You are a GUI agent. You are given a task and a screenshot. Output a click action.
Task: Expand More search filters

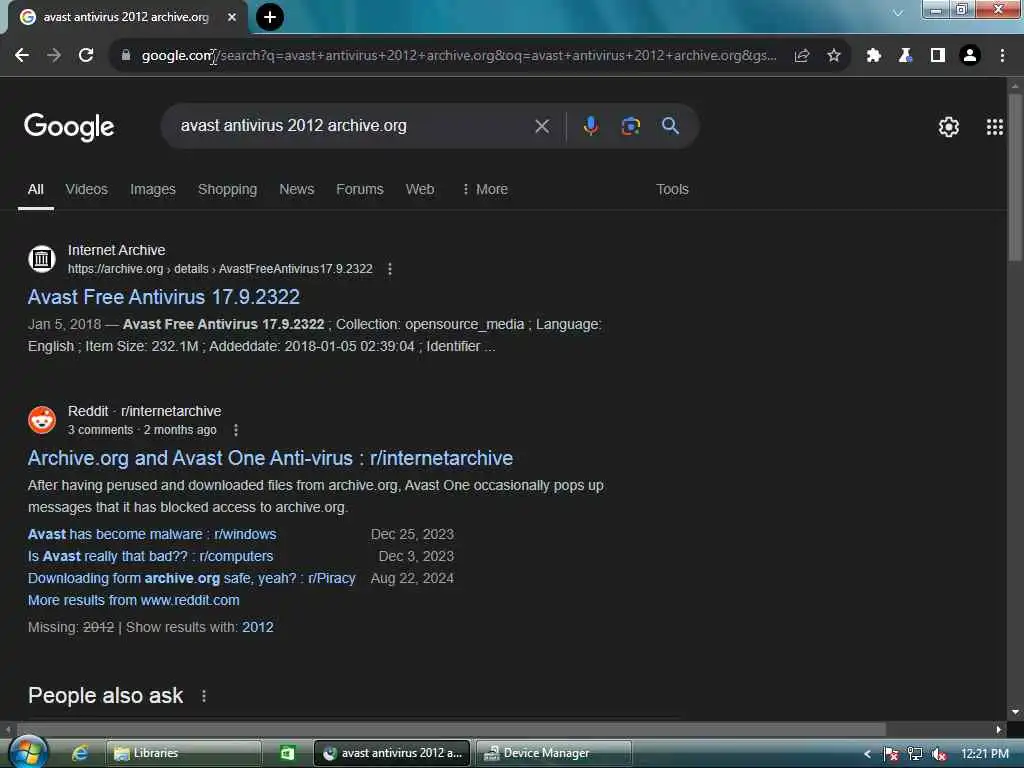(x=485, y=189)
